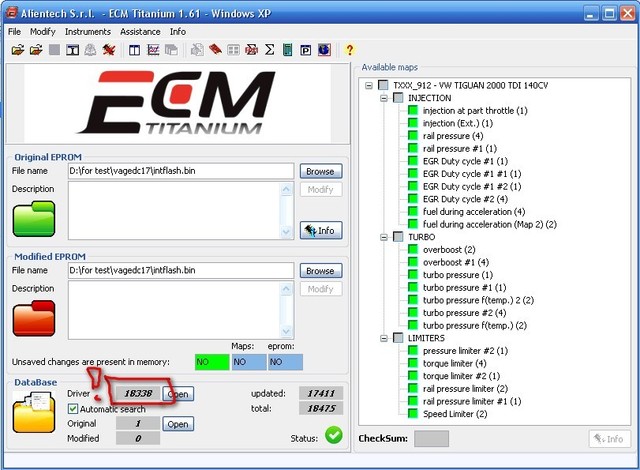640x470 pixels.
Task: Click the grayed copy-document toolbar icon
Action: (197, 50)
